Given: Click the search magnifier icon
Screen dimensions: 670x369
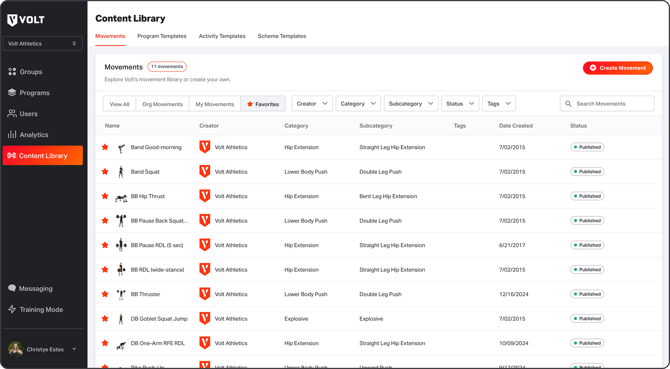Looking at the screenshot, I should point(568,104).
